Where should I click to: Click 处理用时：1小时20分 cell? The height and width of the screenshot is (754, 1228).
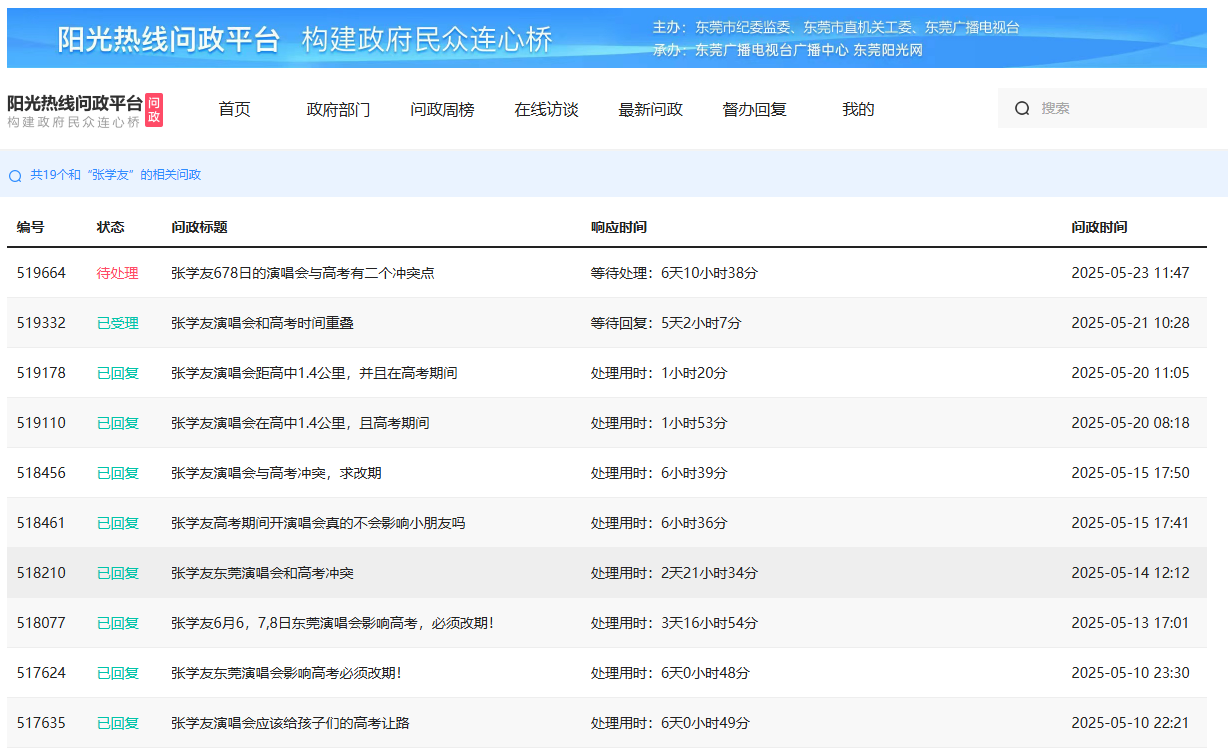659,373
